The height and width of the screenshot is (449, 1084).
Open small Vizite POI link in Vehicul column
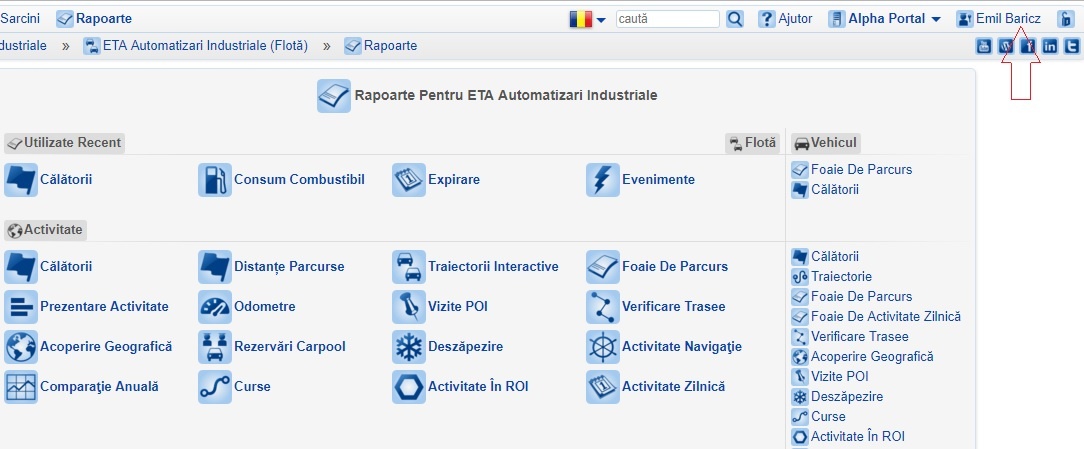(830, 377)
